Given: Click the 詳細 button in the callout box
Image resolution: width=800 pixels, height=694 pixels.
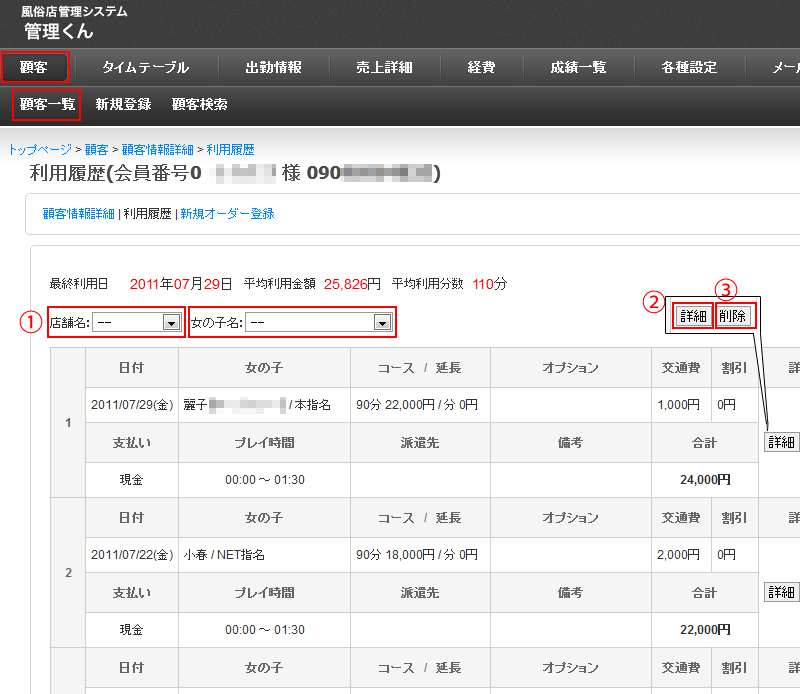Looking at the screenshot, I should (x=693, y=316).
